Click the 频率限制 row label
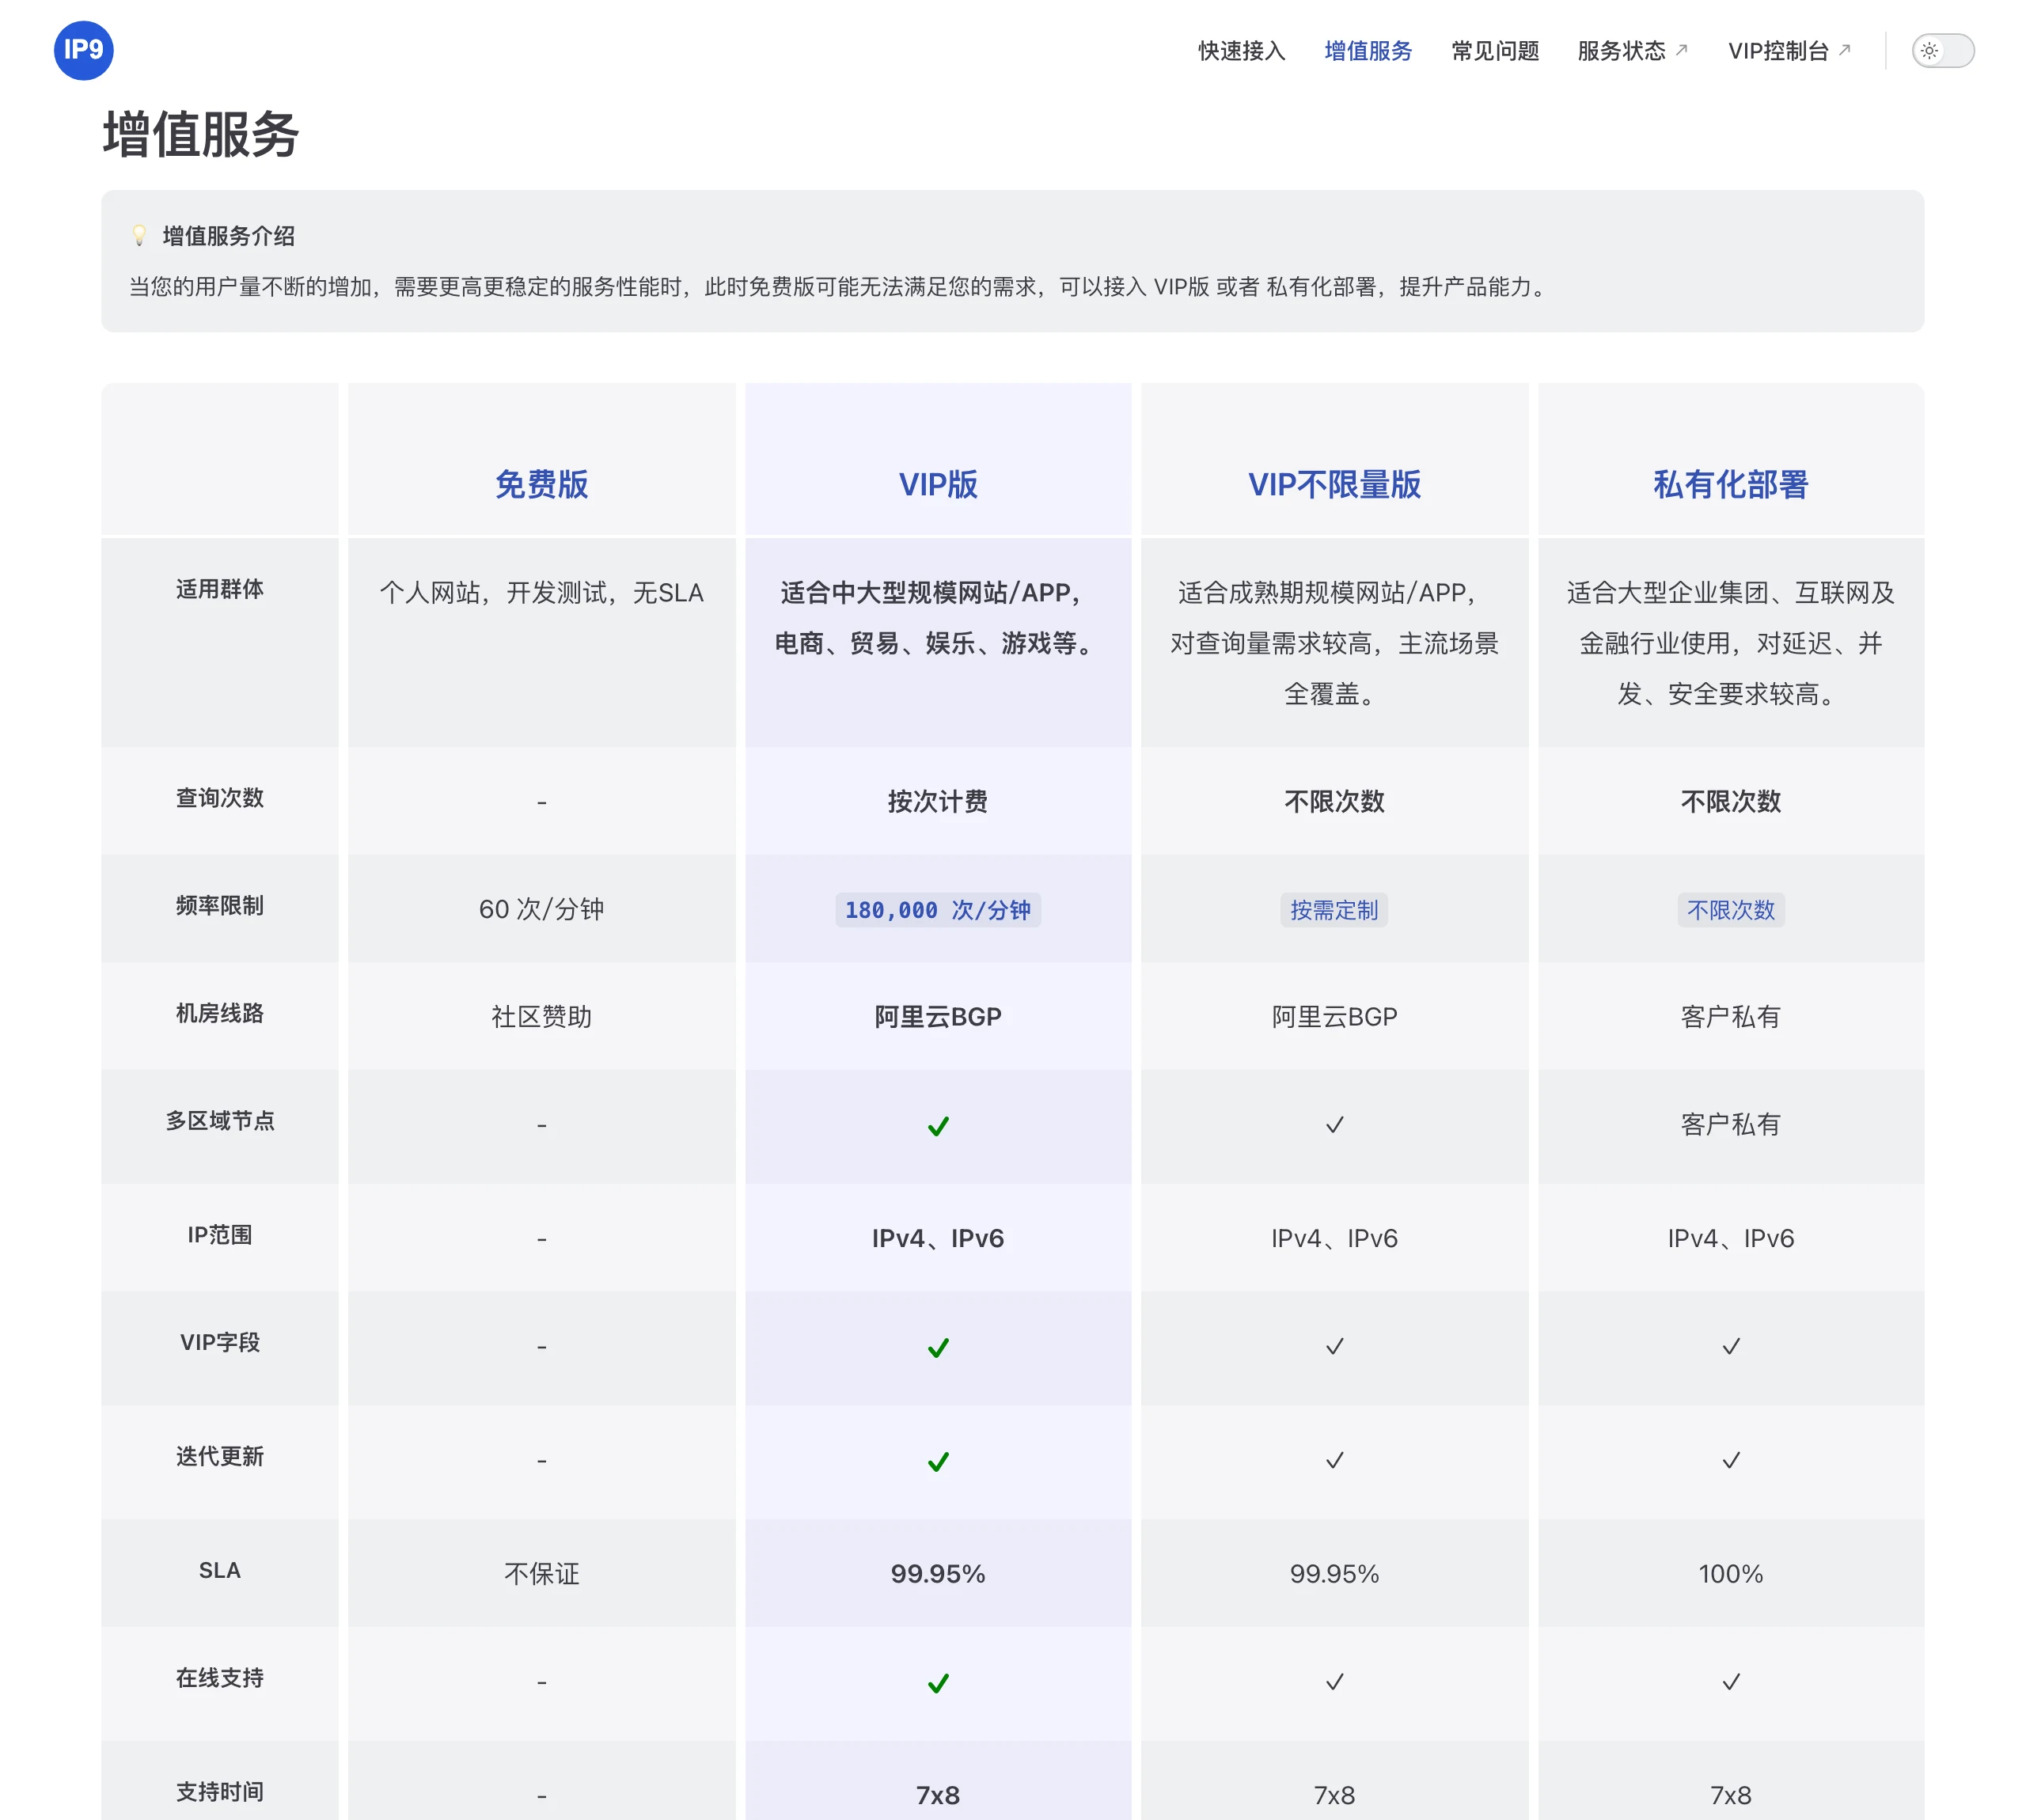The image size is (2026, 1820). tap(219, 905)
